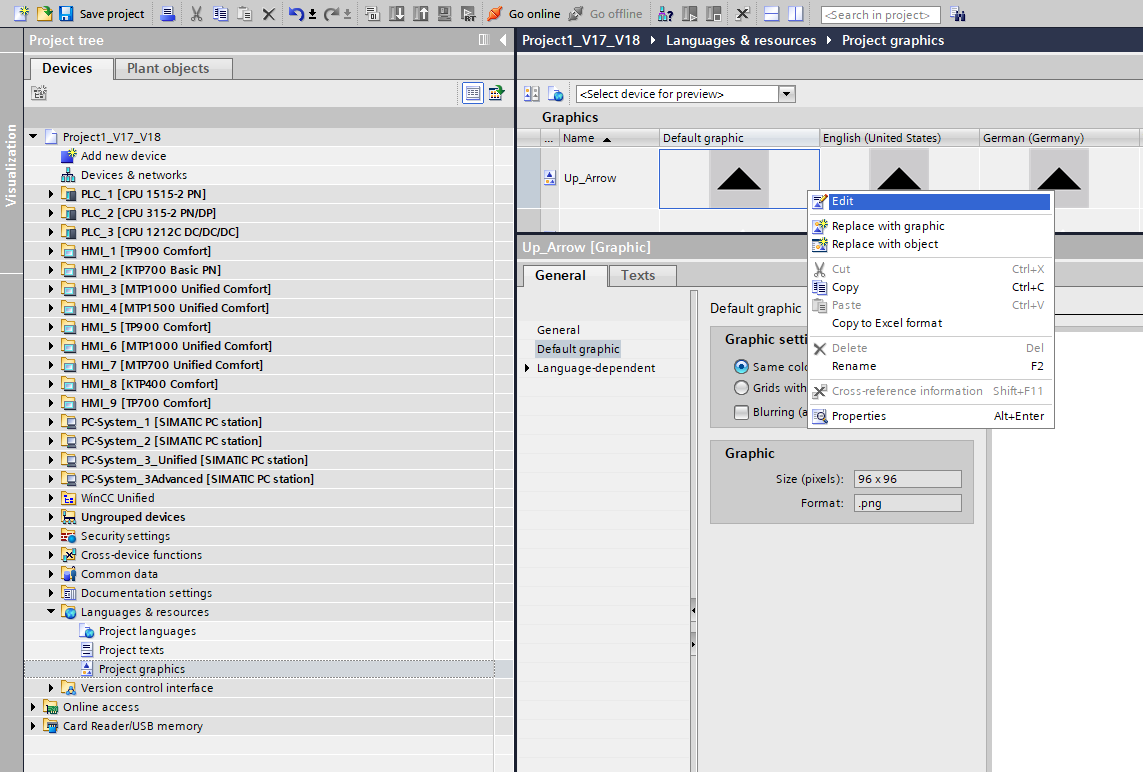Screen dimensions: 1143x772
Task: Click the Go online icon
Action: [x=495, y=14]
